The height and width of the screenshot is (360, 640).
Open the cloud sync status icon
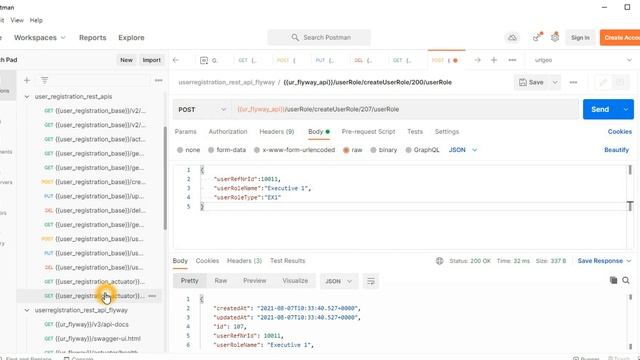(x=512, y=38)
